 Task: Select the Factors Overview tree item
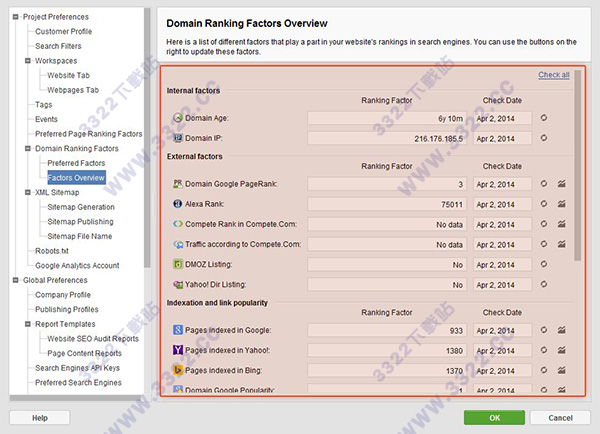click(76, 178)
